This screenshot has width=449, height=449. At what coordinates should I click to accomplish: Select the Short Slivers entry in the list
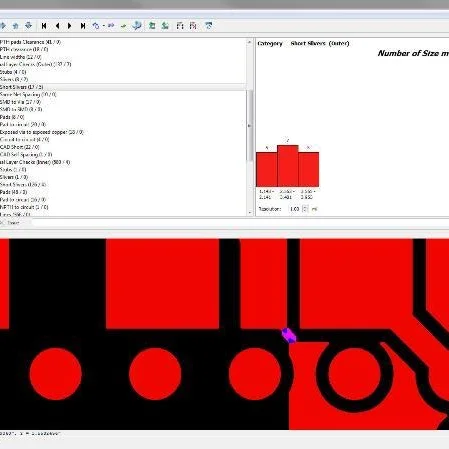click(21, 87)
